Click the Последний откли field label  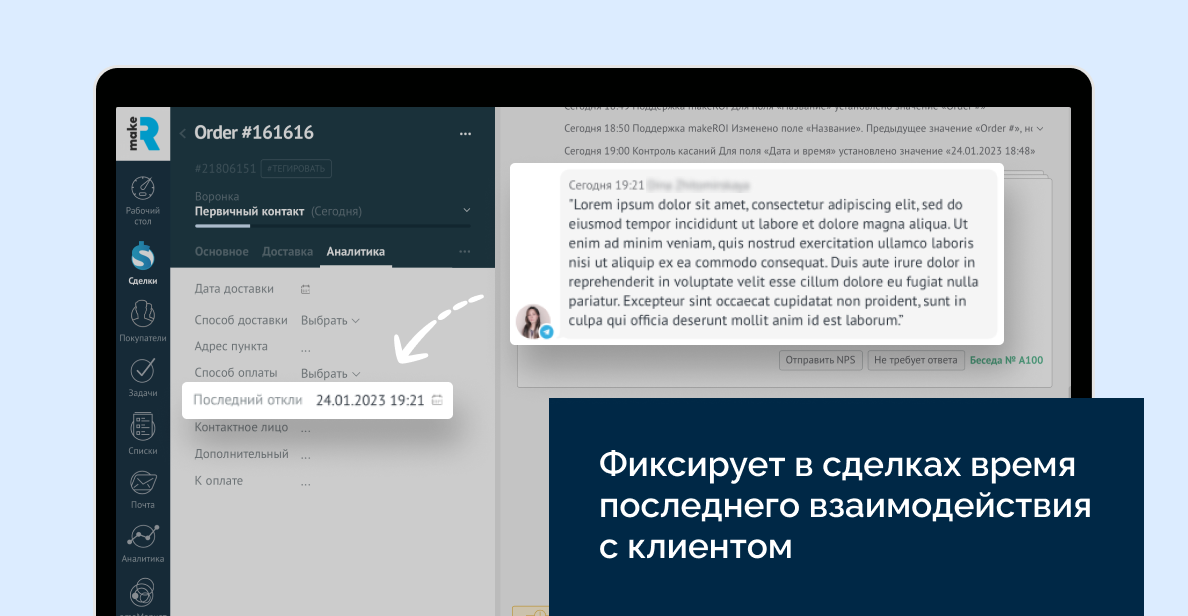(248, 400)
